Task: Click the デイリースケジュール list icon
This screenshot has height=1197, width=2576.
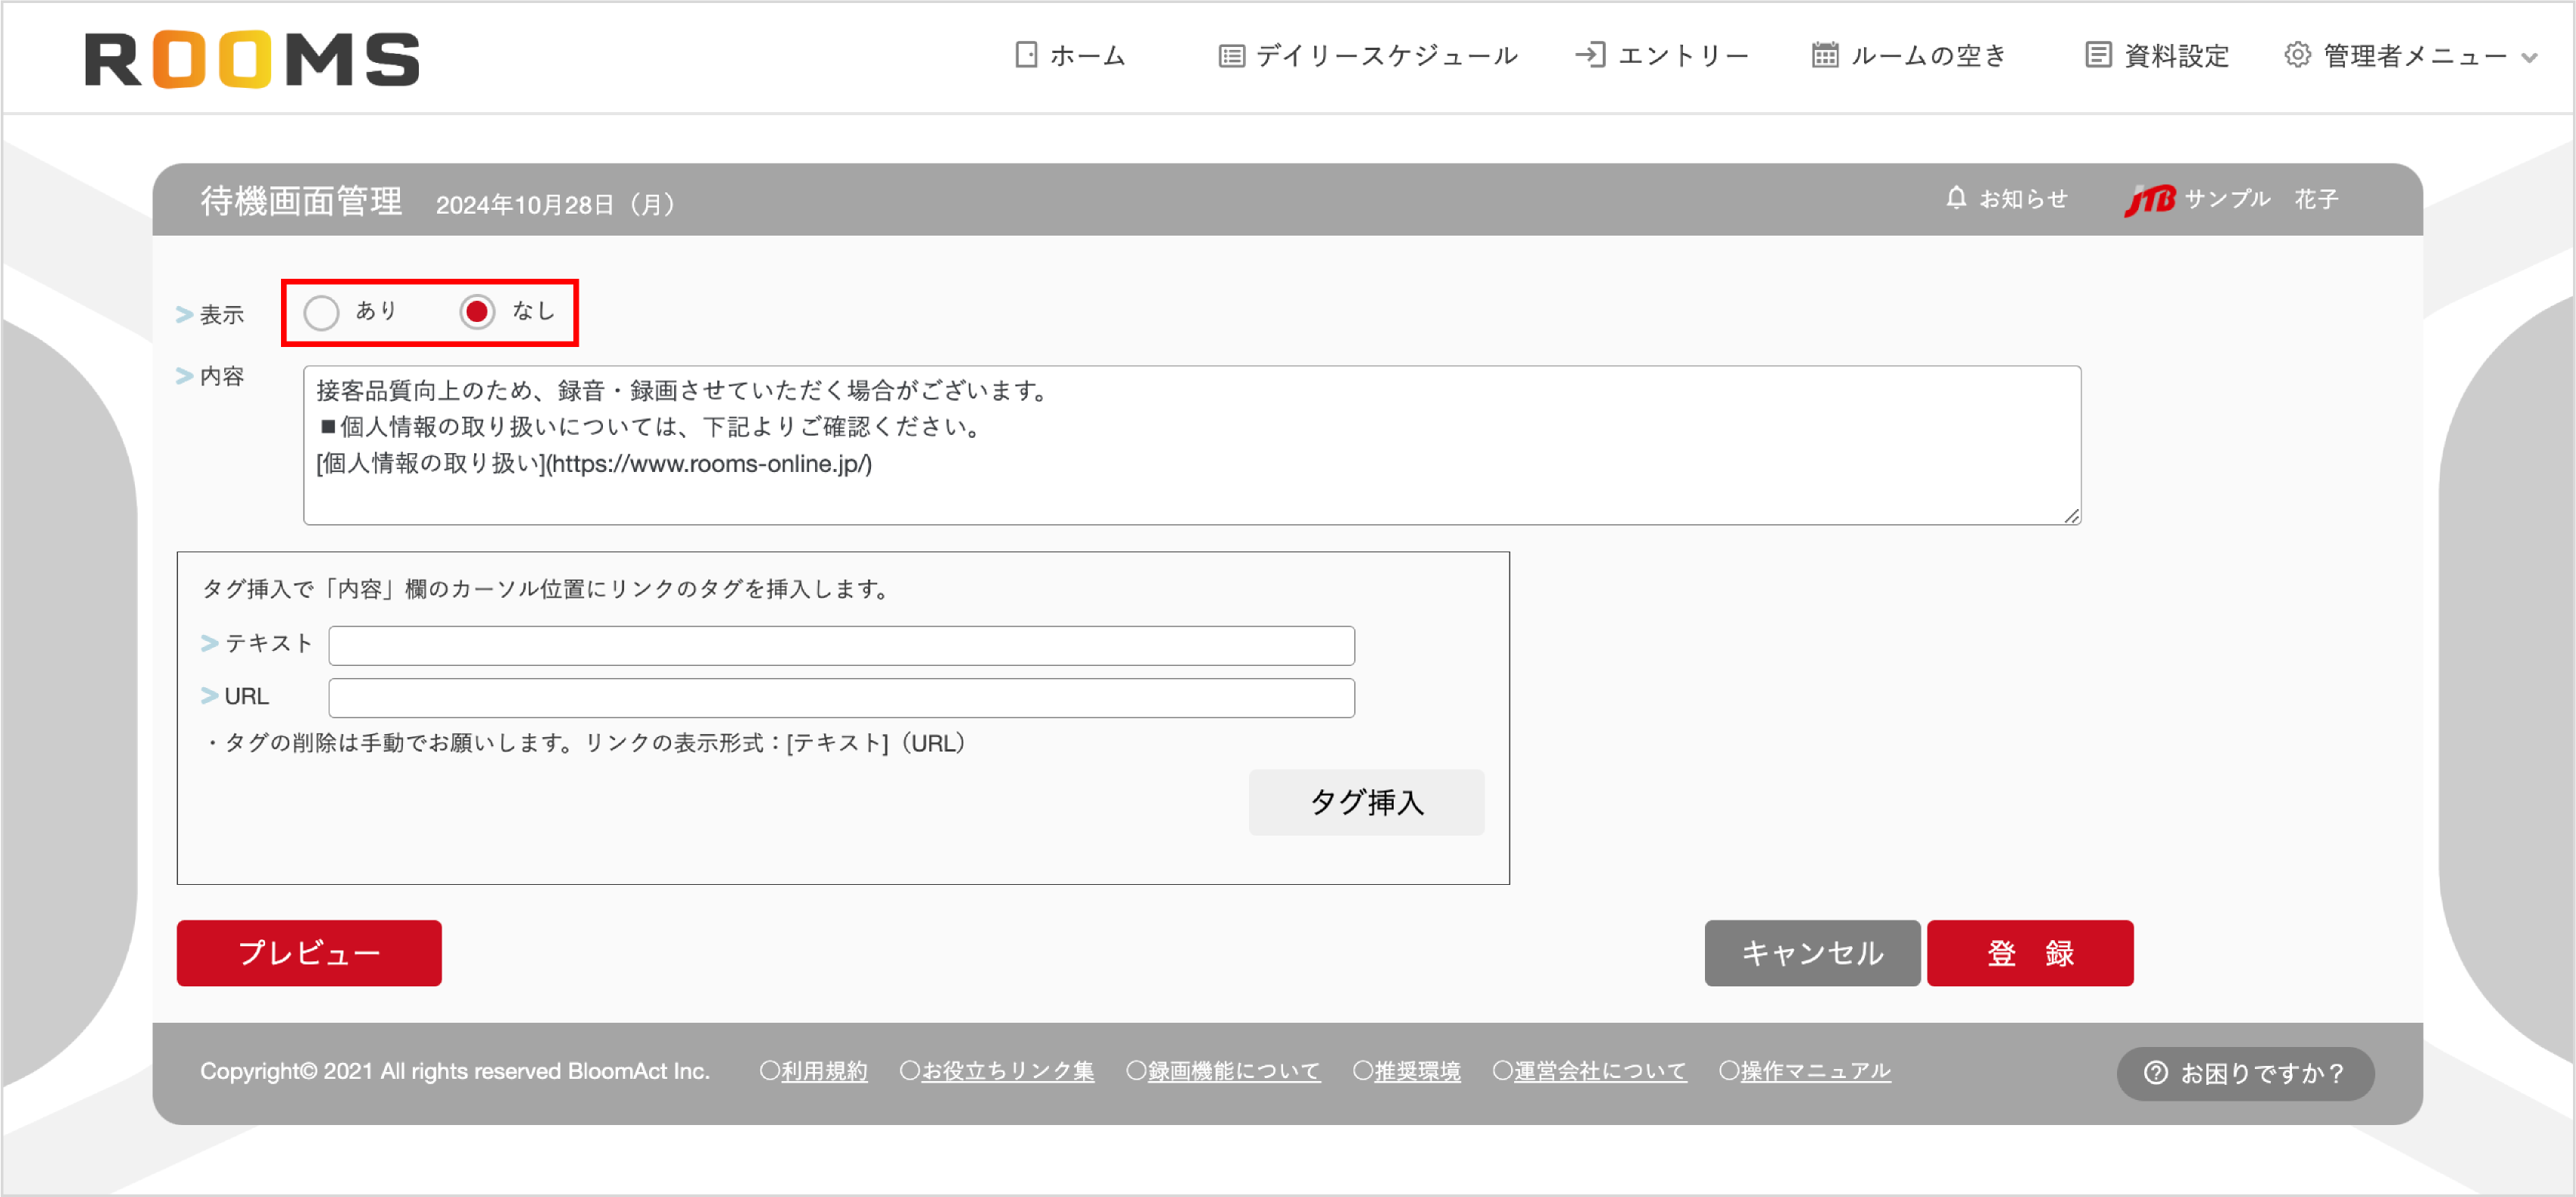Action: 1231,56
